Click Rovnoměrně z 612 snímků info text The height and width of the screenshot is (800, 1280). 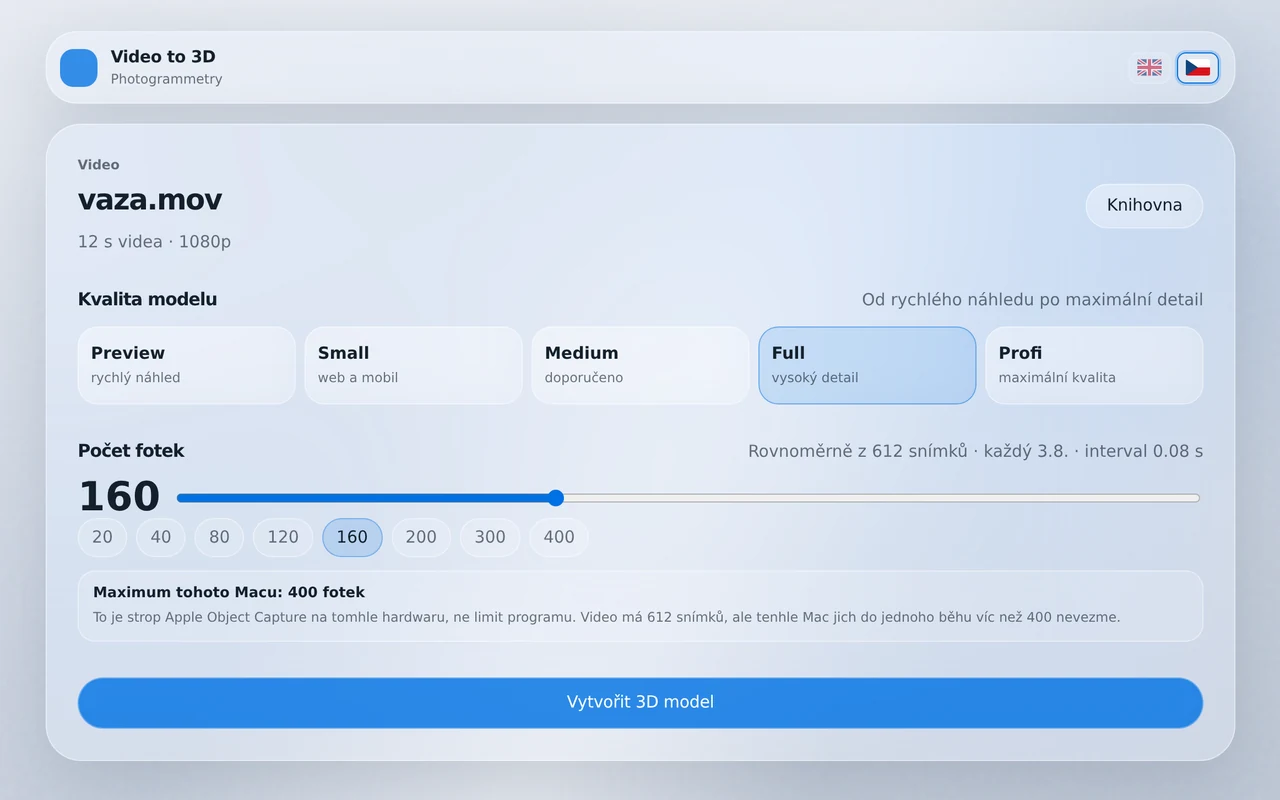tap(975, 451)
